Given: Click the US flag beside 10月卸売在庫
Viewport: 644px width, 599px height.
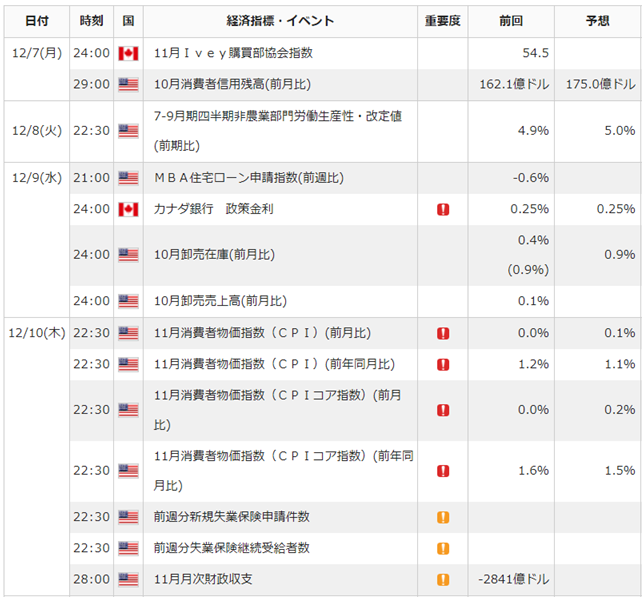Looking at the screenshot, I should (128, 255).
